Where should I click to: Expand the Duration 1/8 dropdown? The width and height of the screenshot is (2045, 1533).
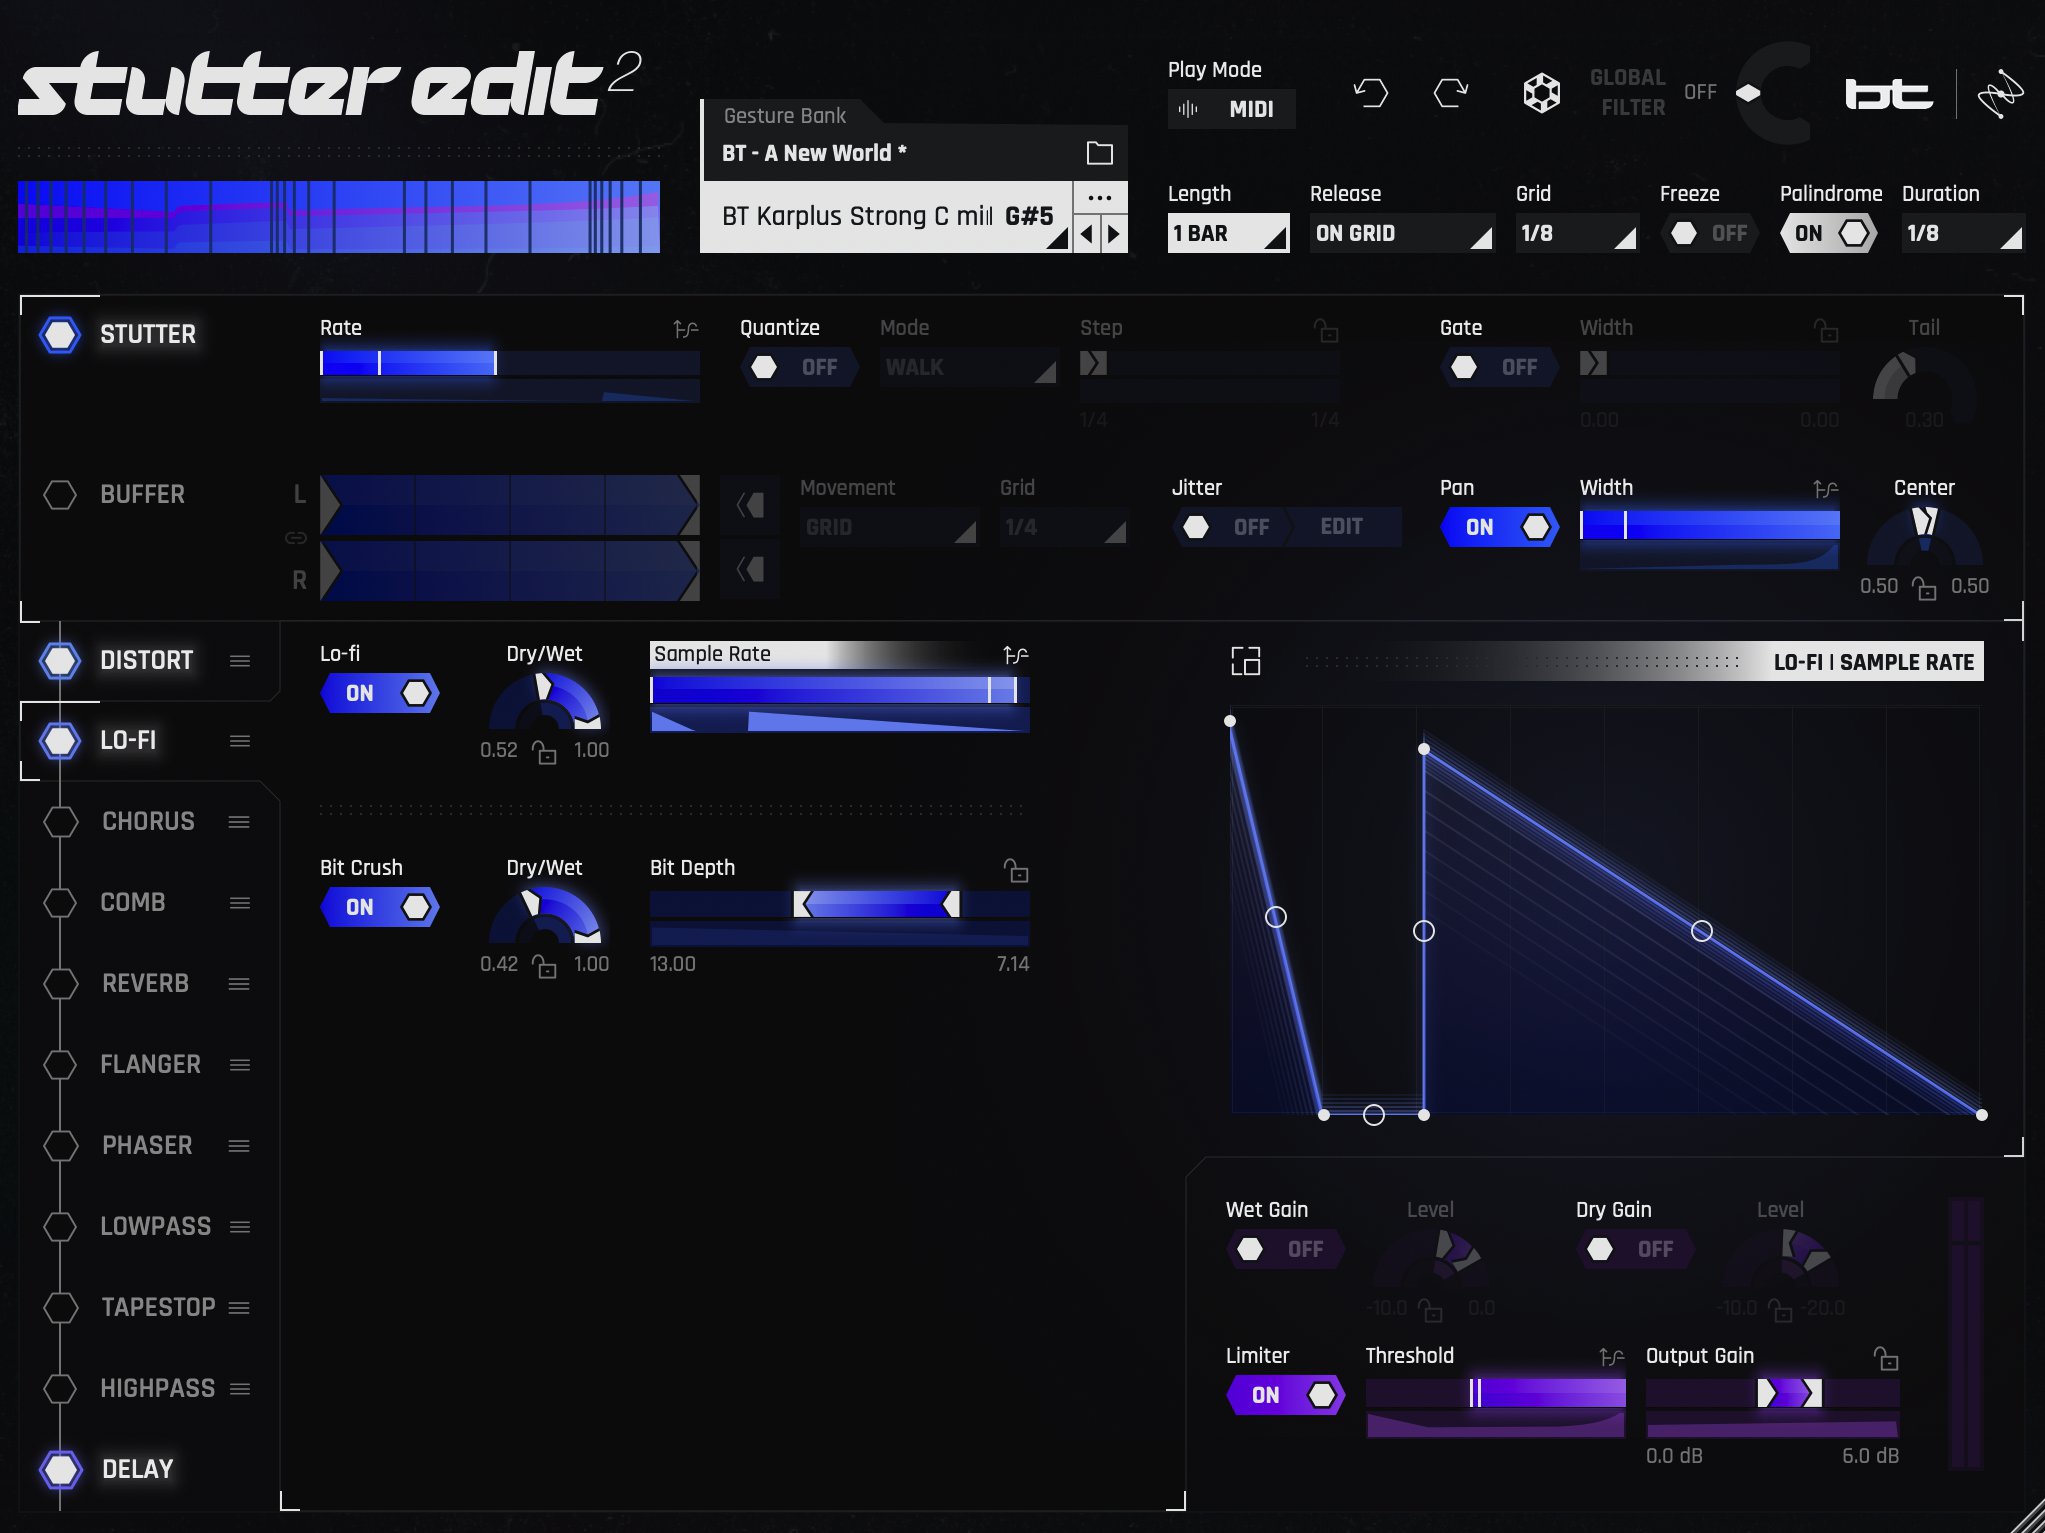coord(1961,233)
